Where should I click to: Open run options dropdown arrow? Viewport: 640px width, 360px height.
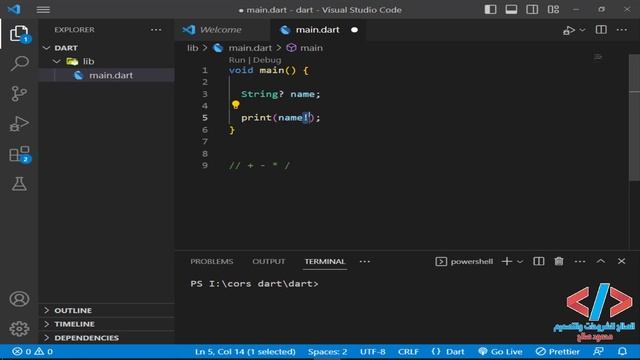point(582,30)
